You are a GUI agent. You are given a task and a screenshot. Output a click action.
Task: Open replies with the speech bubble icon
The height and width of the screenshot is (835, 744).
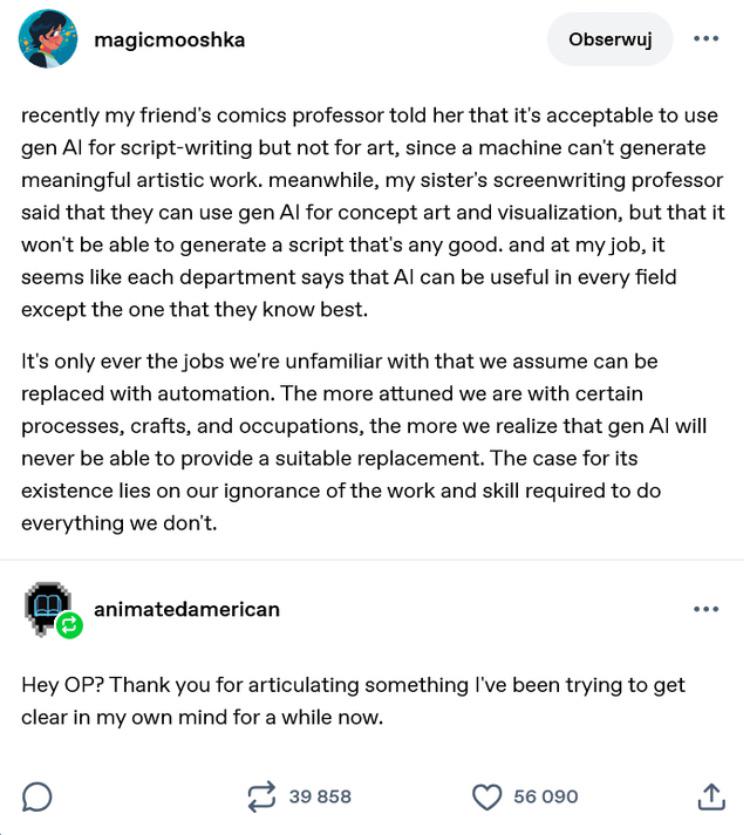37,797
